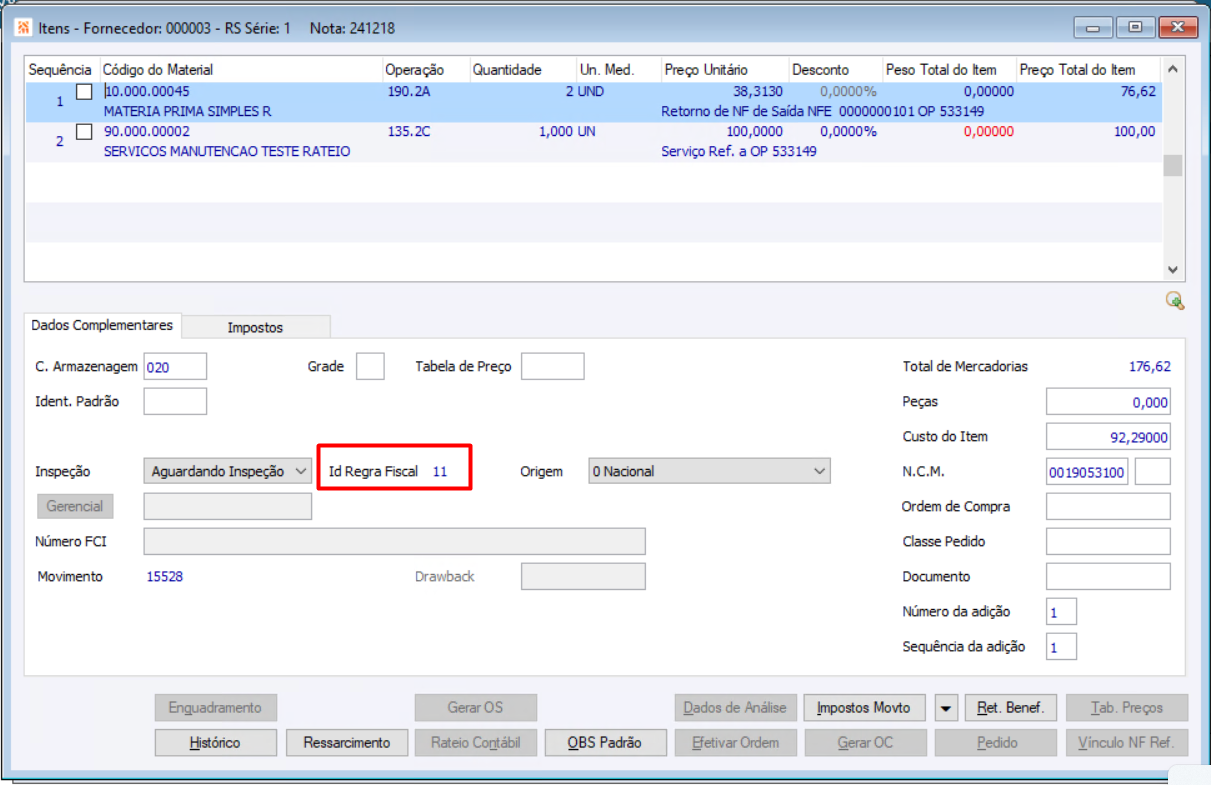
Task: Tick checkbox for item sequence 1
Action: click(x=84, y=92)
